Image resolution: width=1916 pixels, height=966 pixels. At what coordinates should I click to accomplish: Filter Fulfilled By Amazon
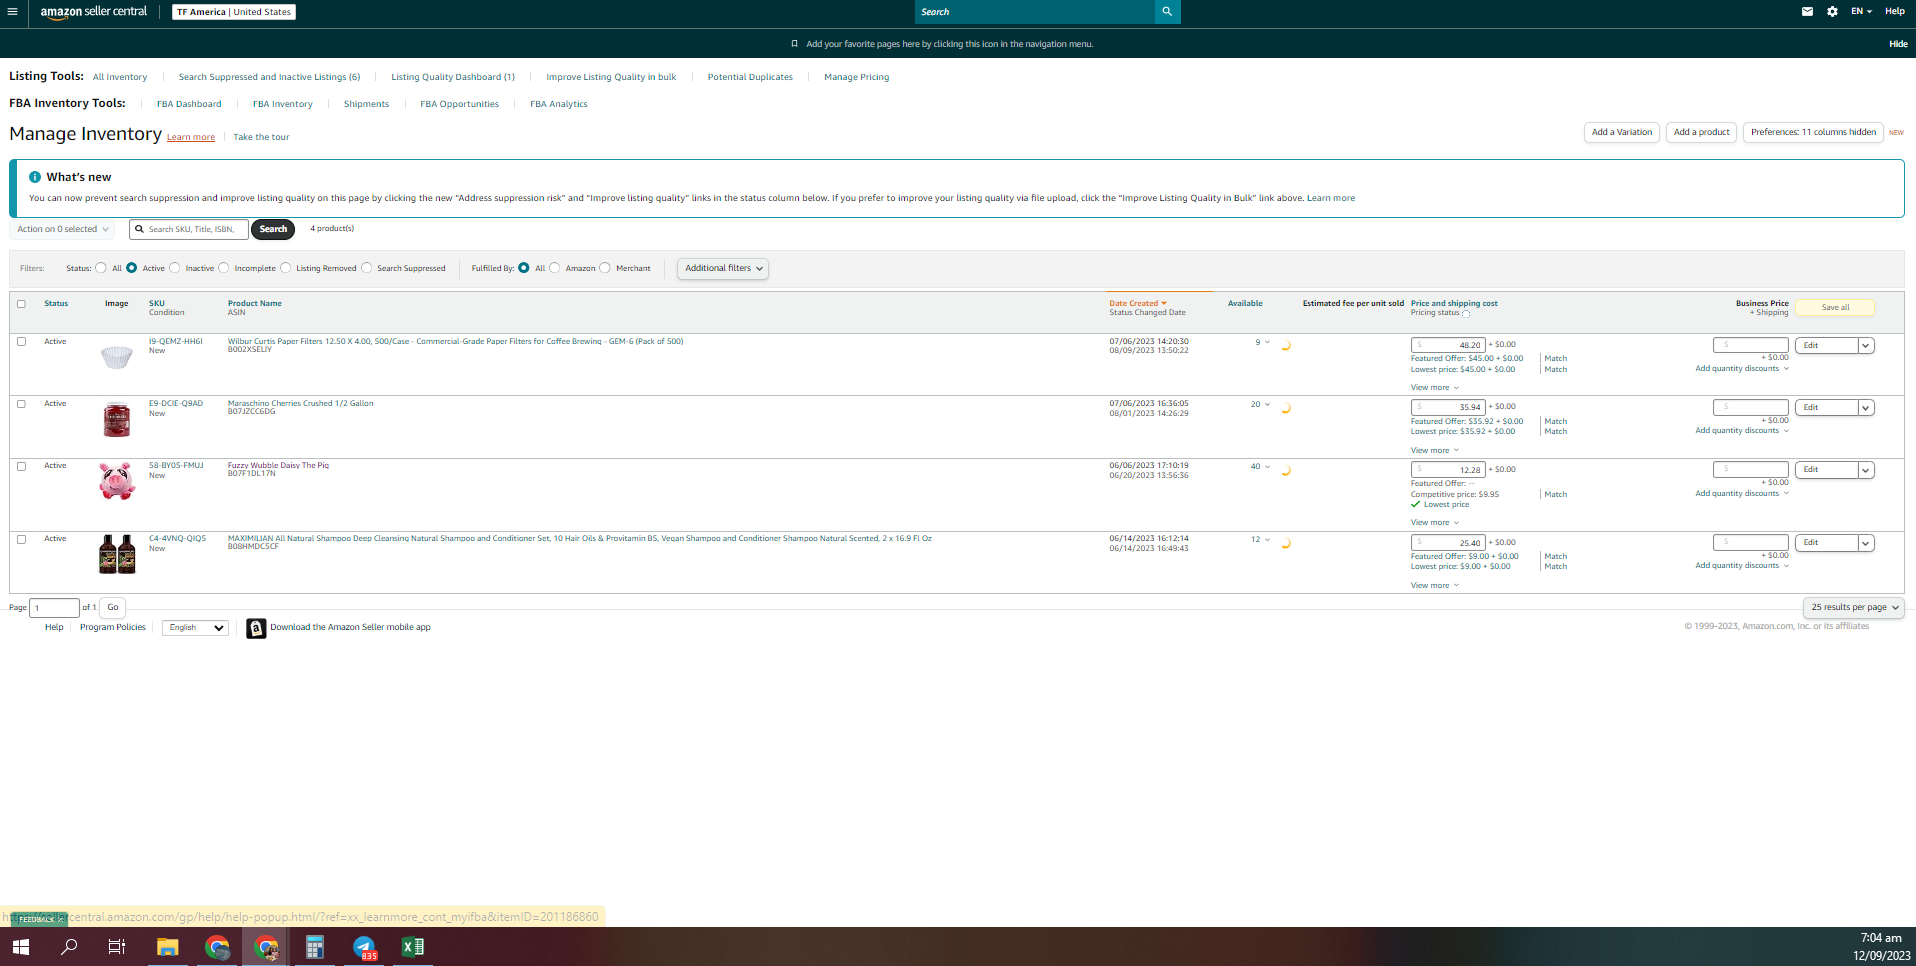555,268
